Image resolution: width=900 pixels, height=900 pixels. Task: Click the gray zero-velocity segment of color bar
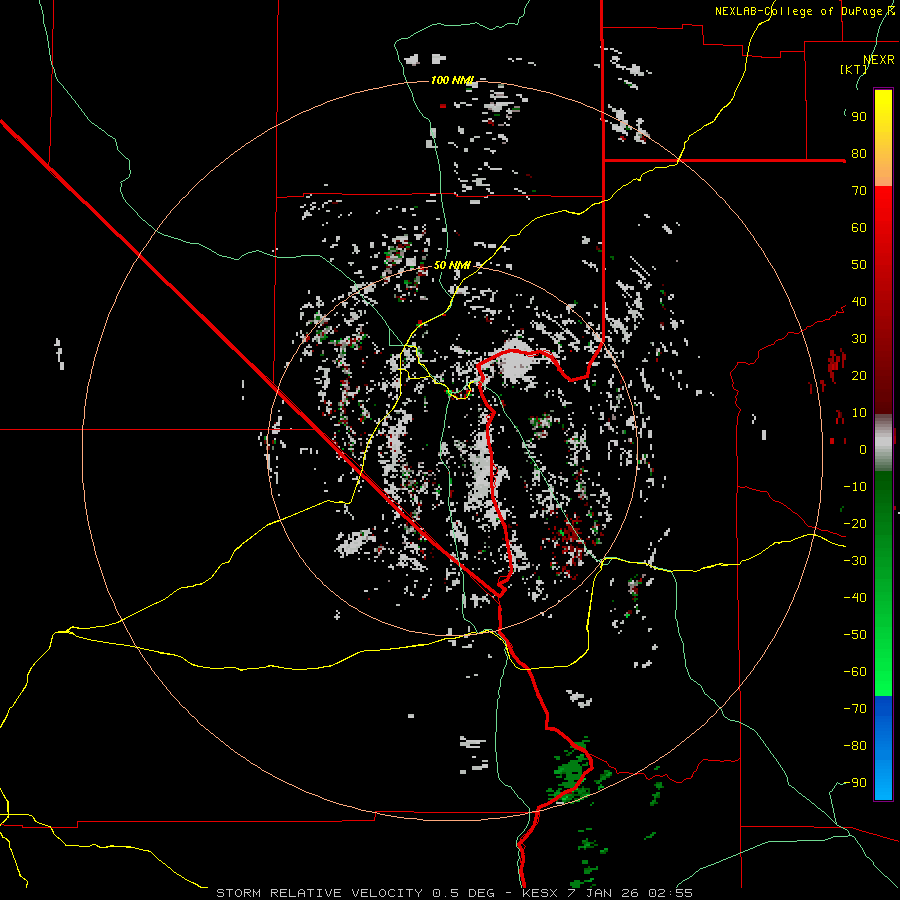883,443
